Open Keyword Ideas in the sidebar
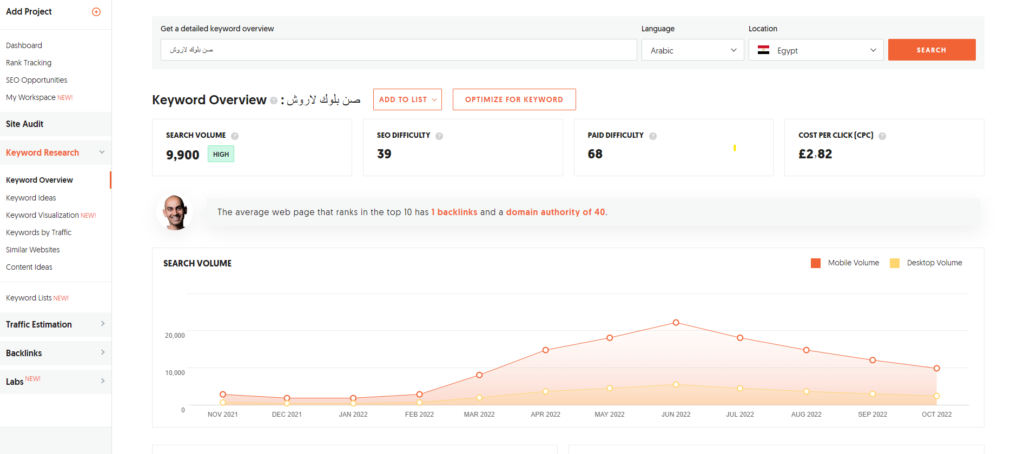 [x=31, y=198]
